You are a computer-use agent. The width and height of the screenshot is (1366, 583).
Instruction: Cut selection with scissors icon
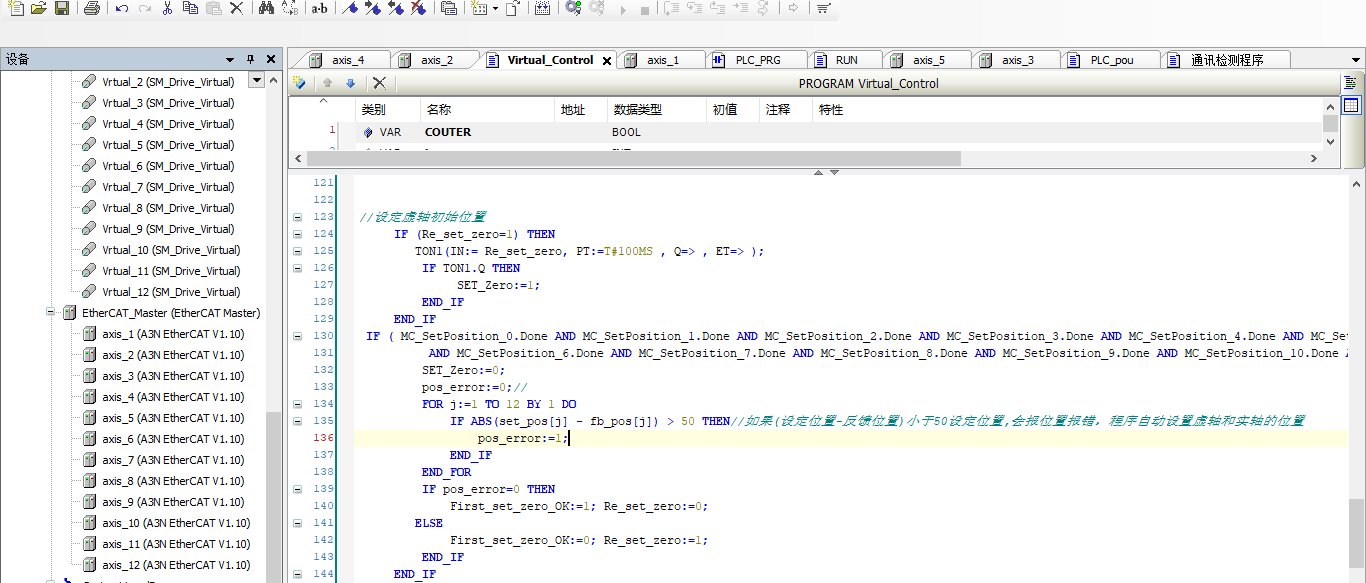(167, 8)
